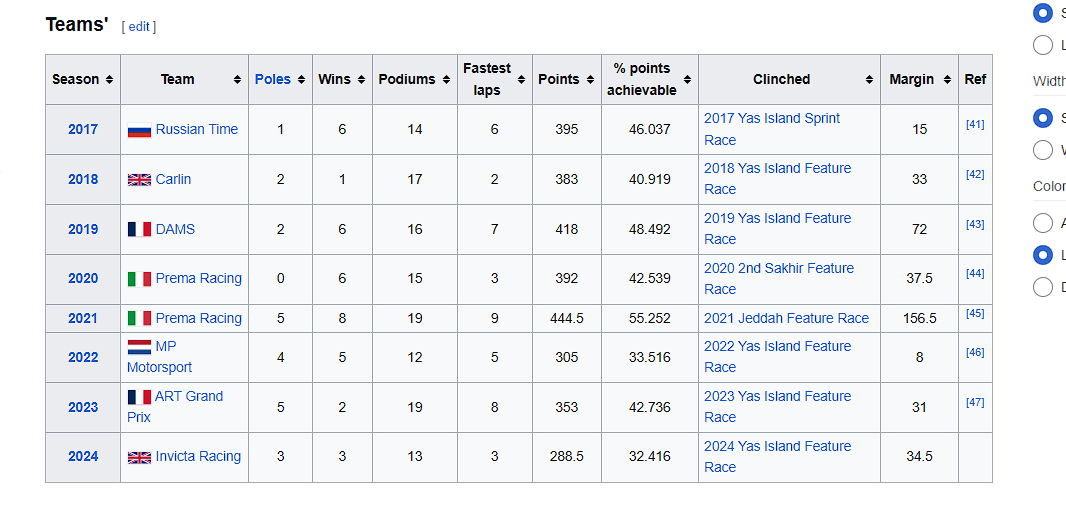Image resolution: width=1066 pixels, height=505 pixels.
Task: Open the 2019 season link
Action: (83, 229)
